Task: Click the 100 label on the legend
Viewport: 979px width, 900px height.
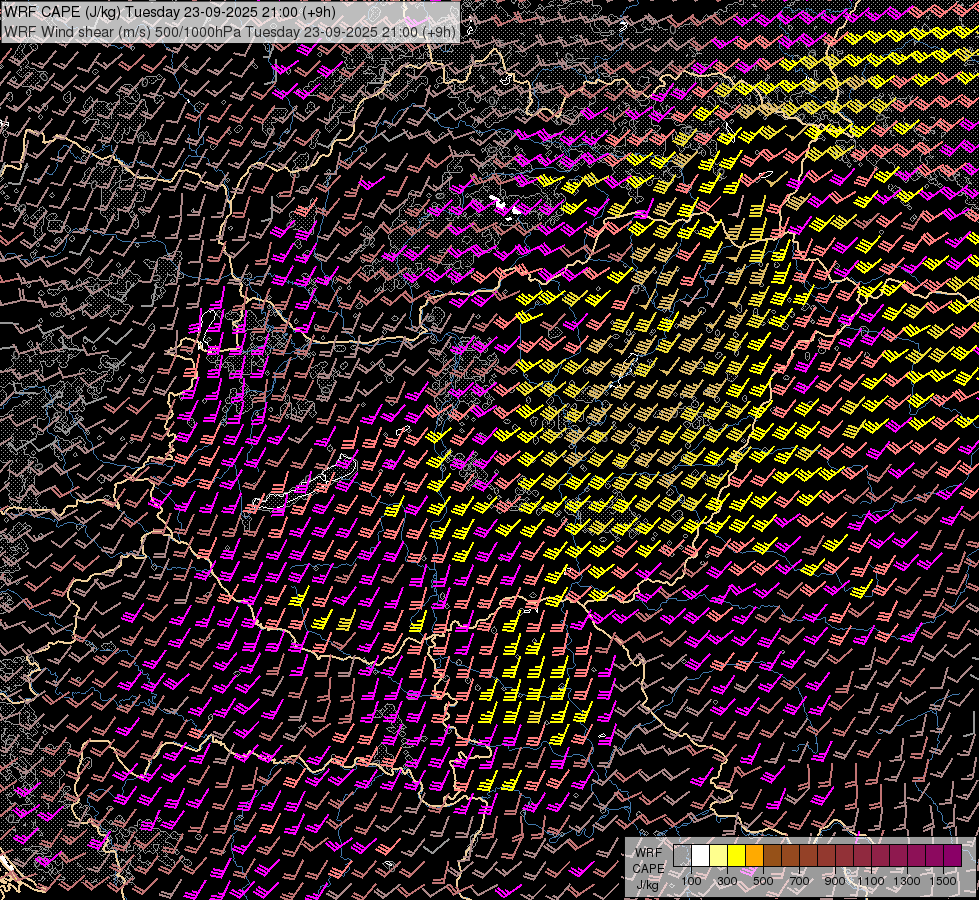Action: [x=691, y=881]
